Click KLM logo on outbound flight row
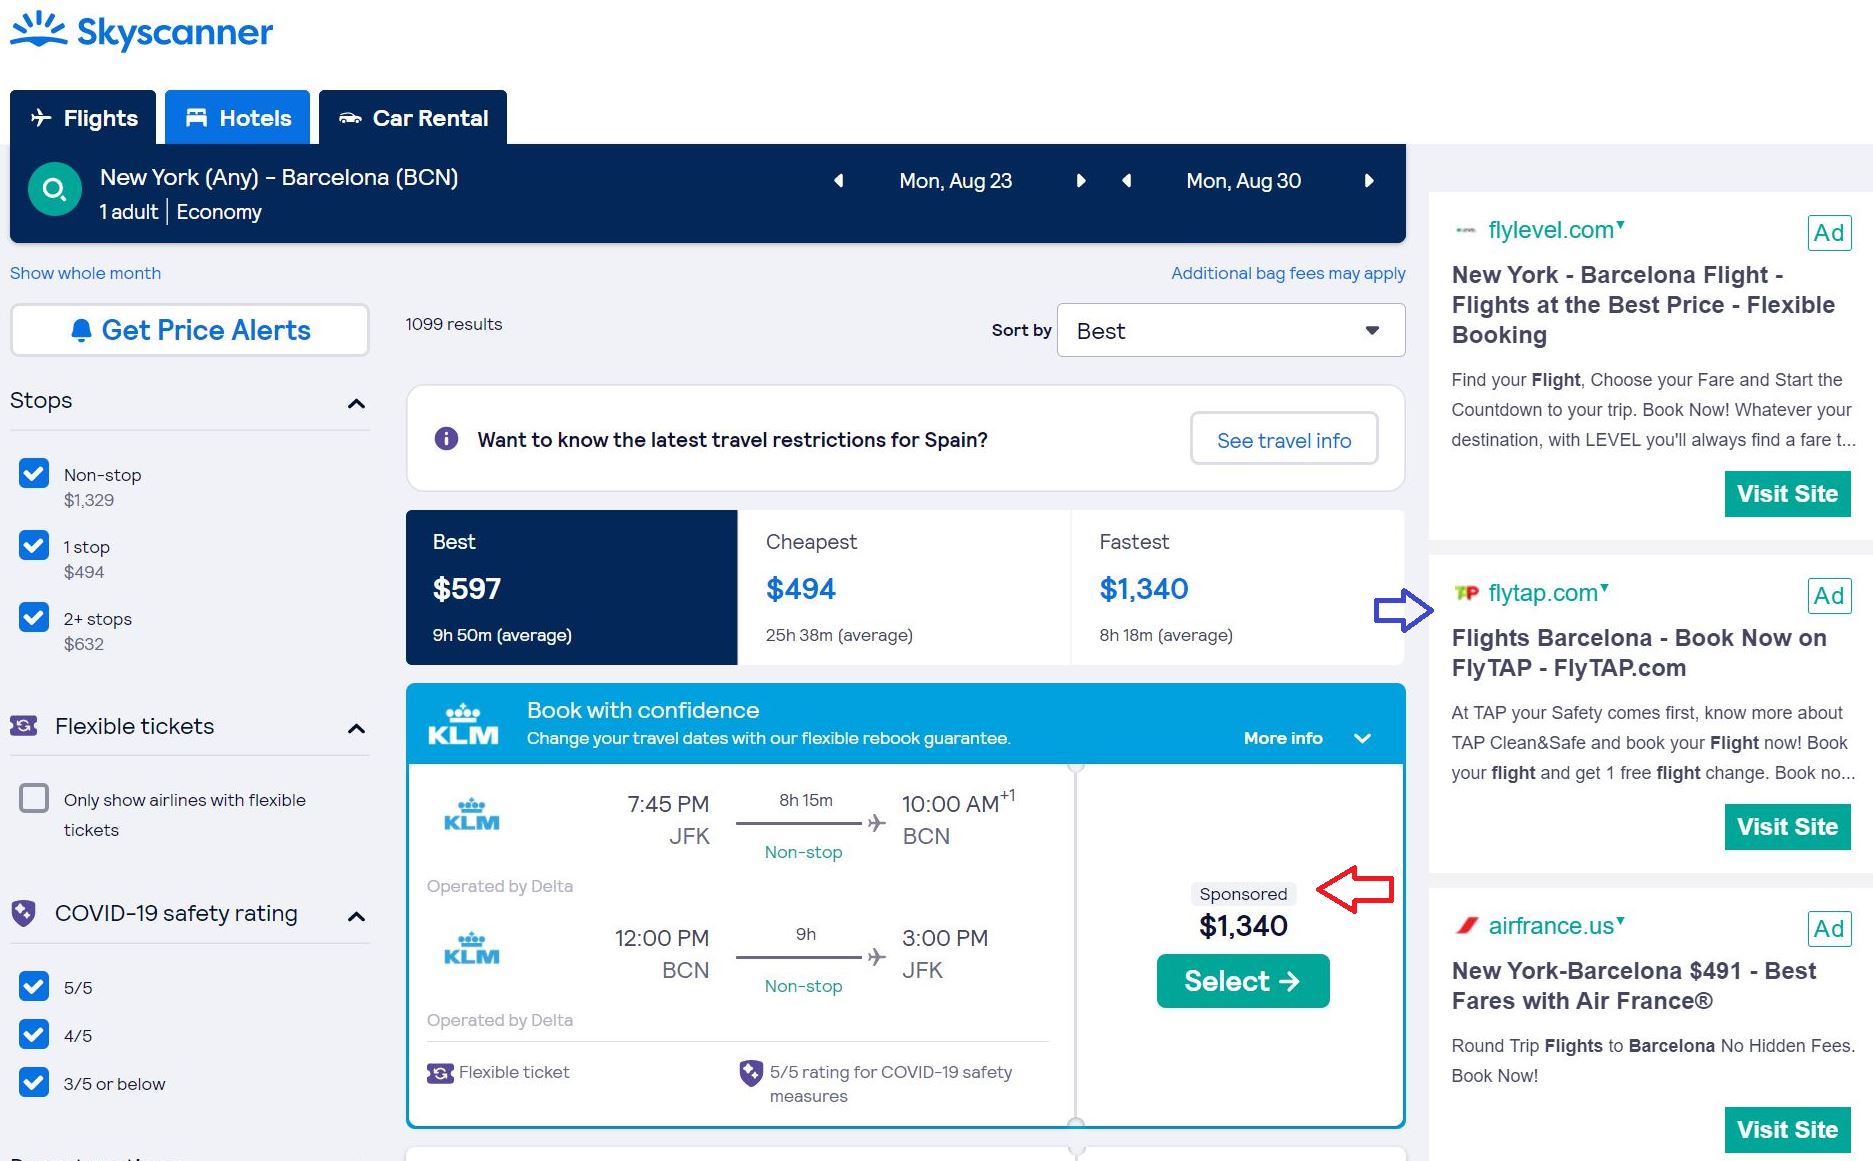The height and width of the screenshot is (1161, 1873). click(x=471, y=815)
